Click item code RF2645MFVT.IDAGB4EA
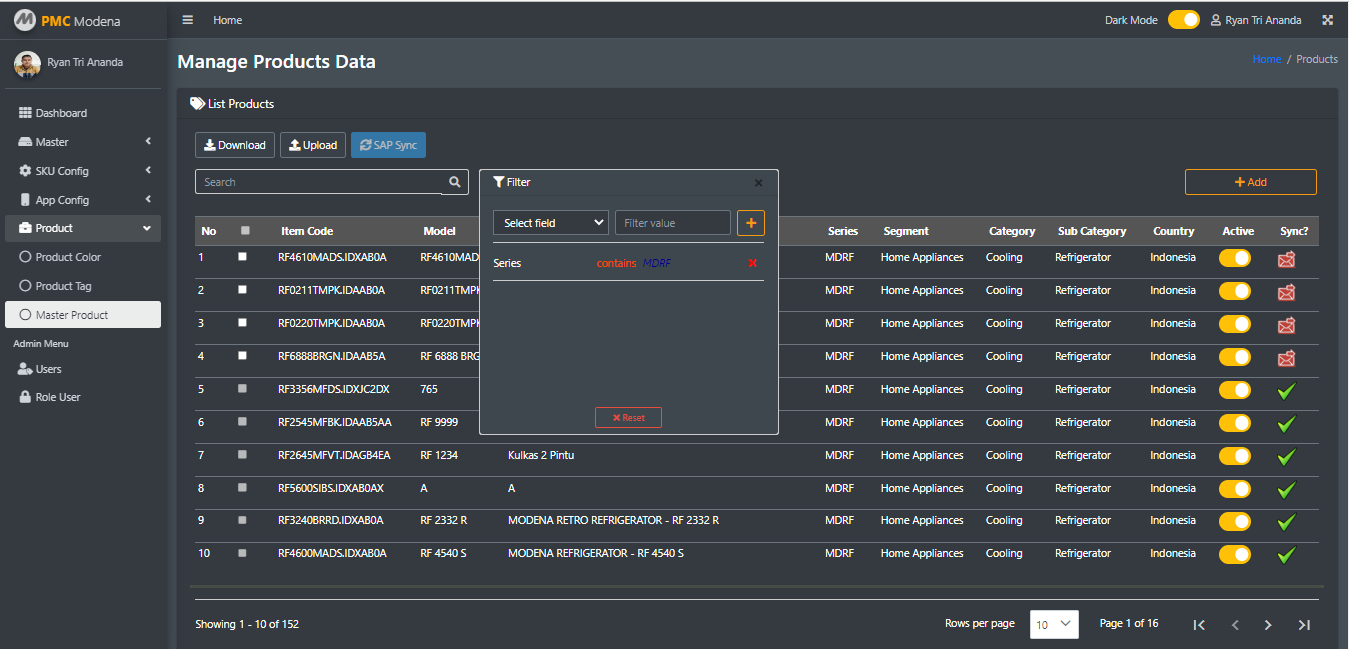This screenshot has height=649, width=1349. coord(334,455)
